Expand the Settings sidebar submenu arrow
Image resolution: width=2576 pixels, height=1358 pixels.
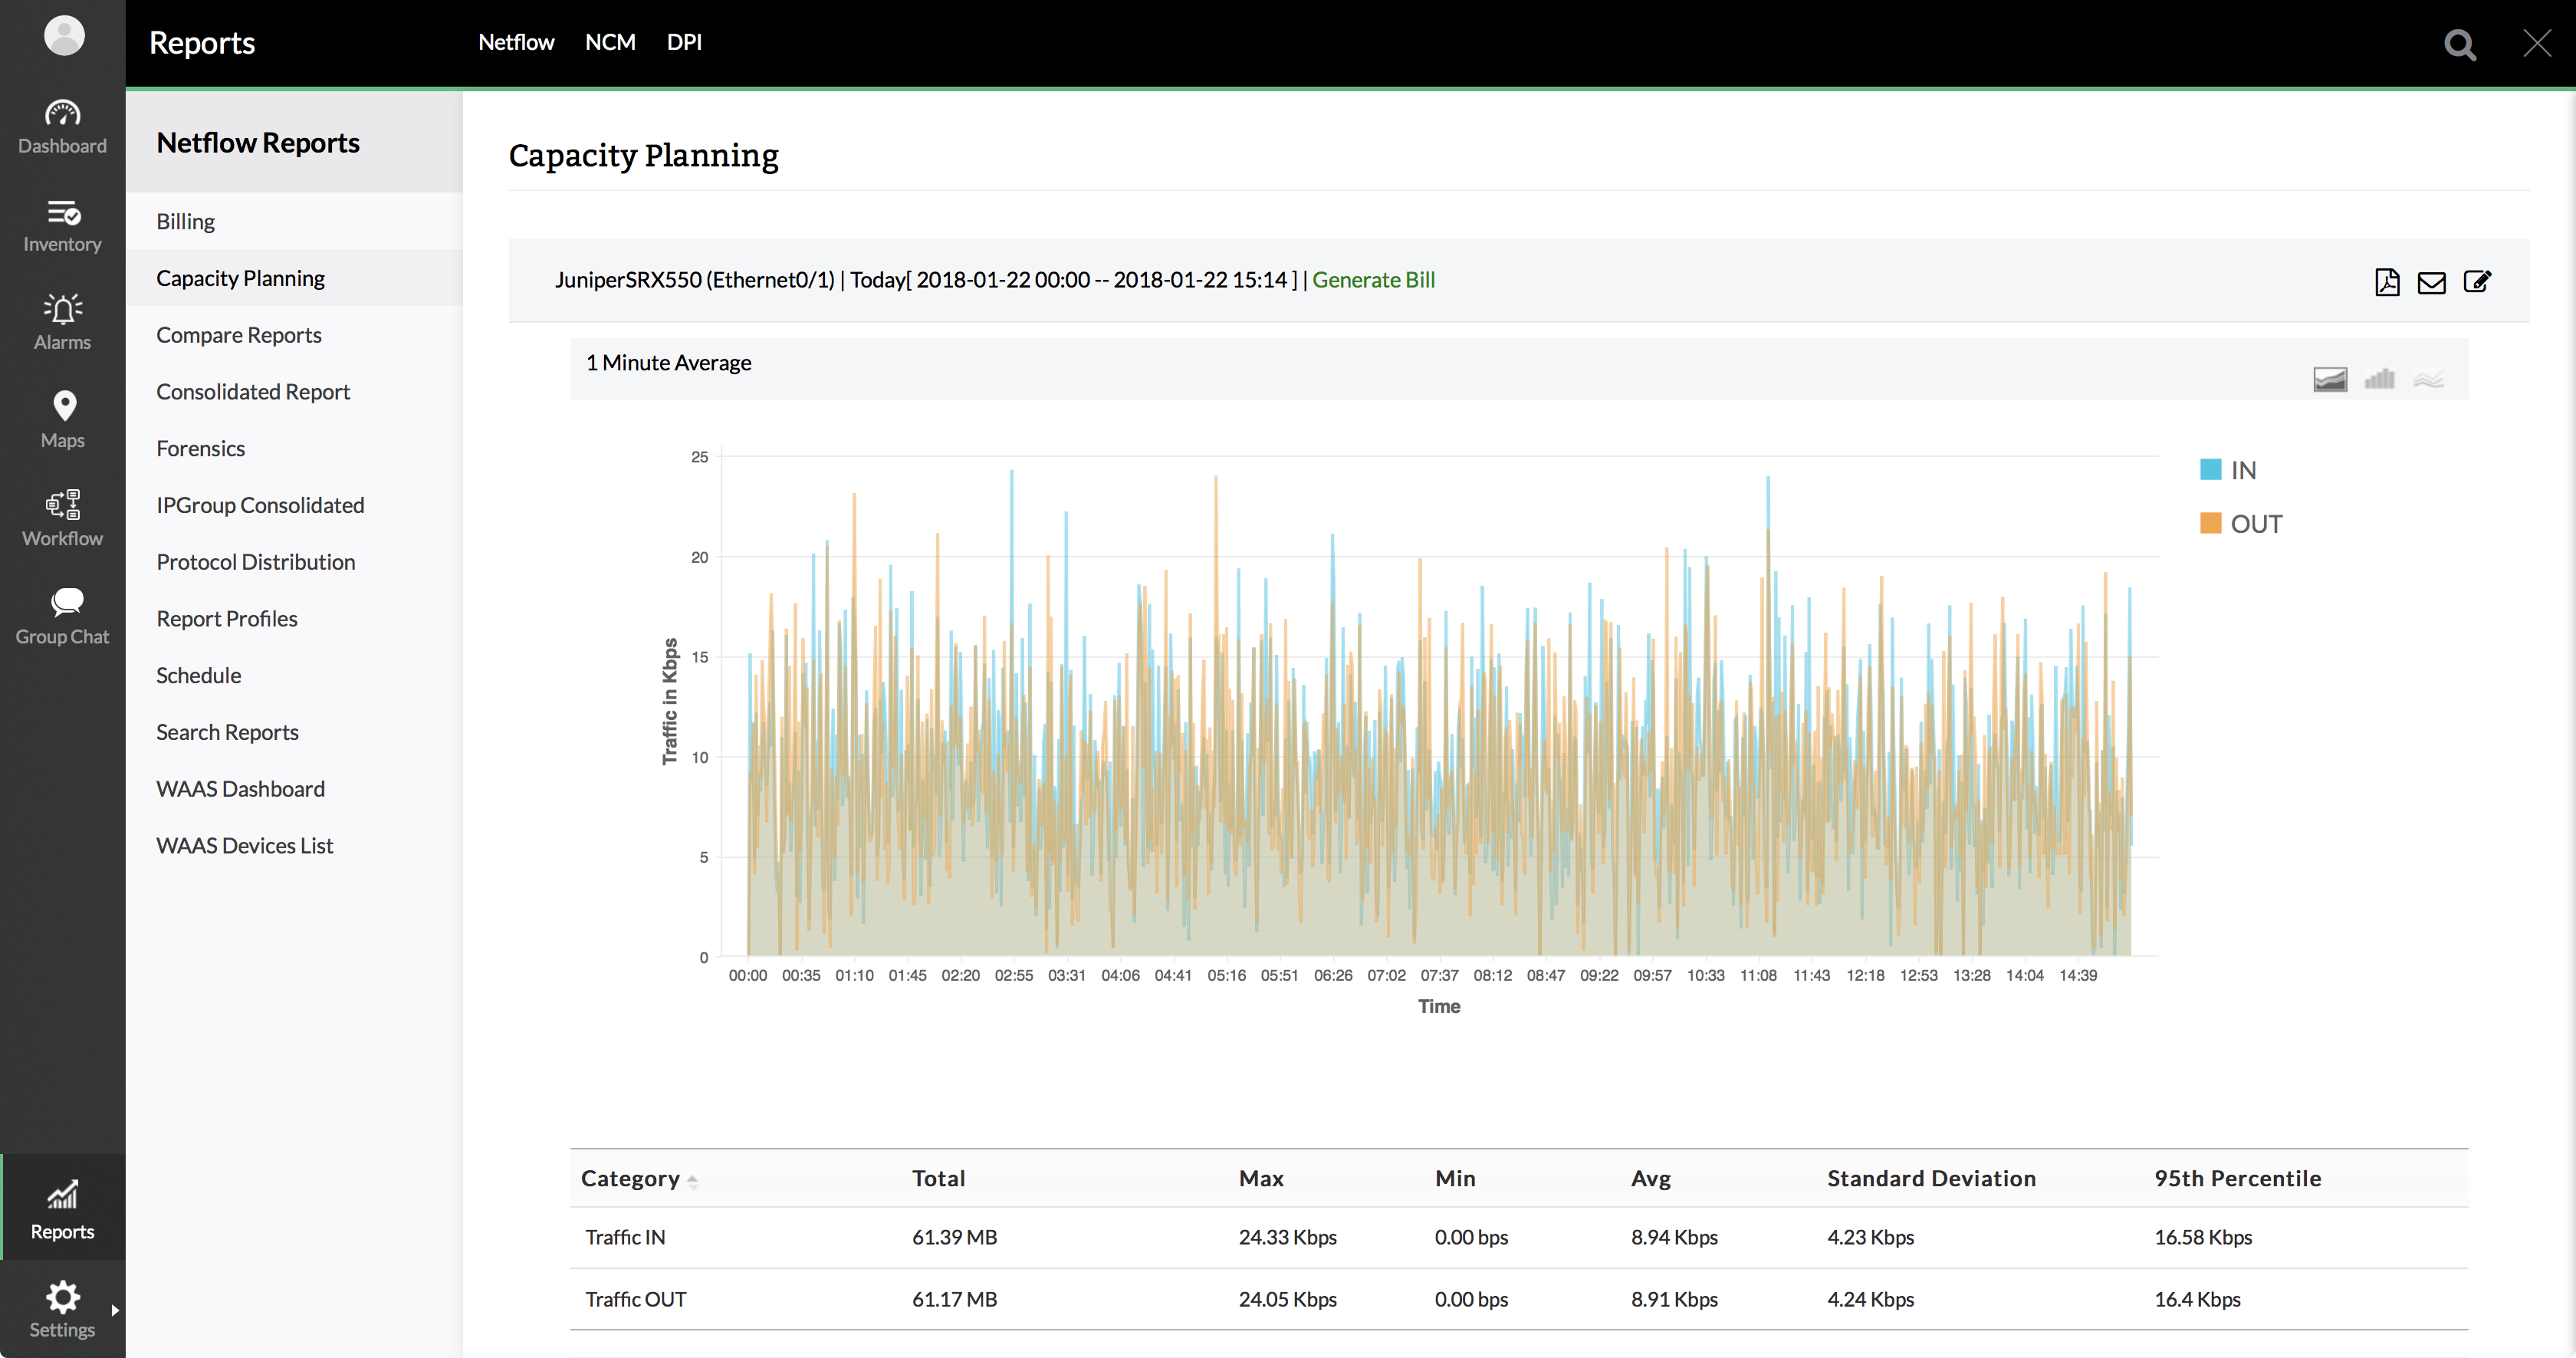115,1309
